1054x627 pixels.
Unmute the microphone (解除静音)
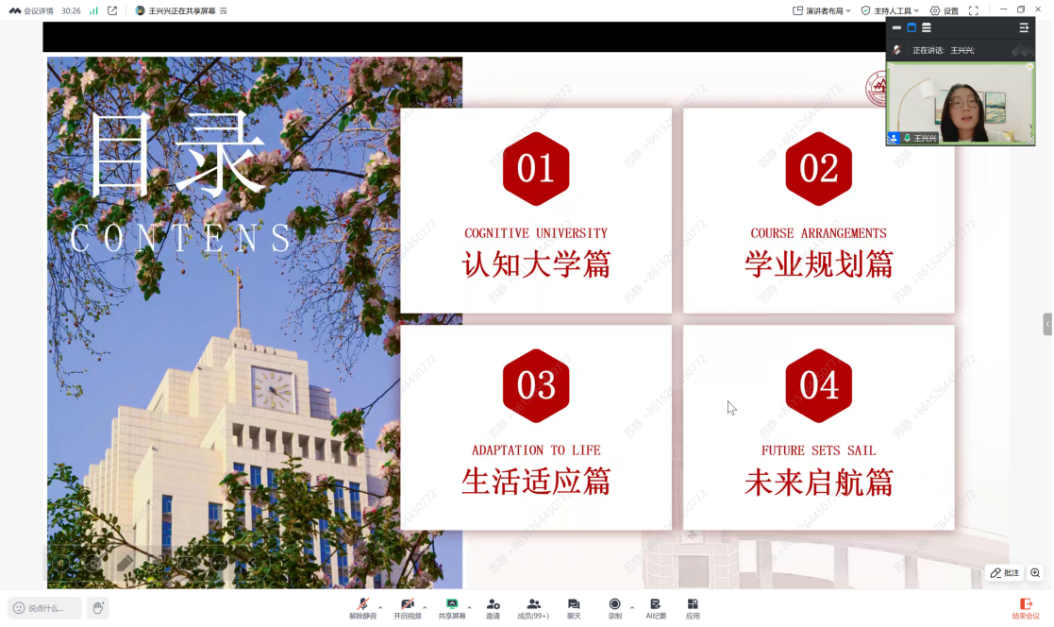pos(362,606)
